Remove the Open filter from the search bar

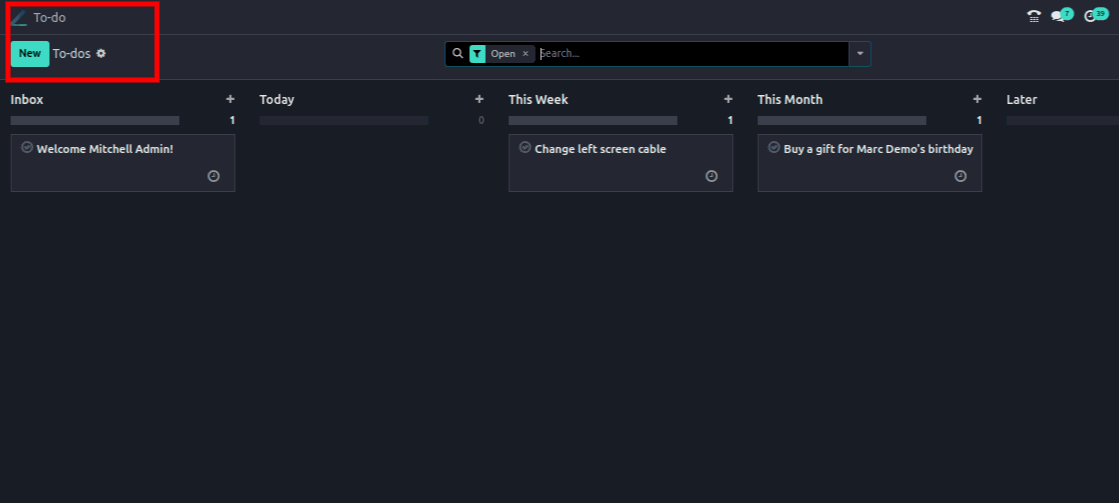click(x=525, y=54)
